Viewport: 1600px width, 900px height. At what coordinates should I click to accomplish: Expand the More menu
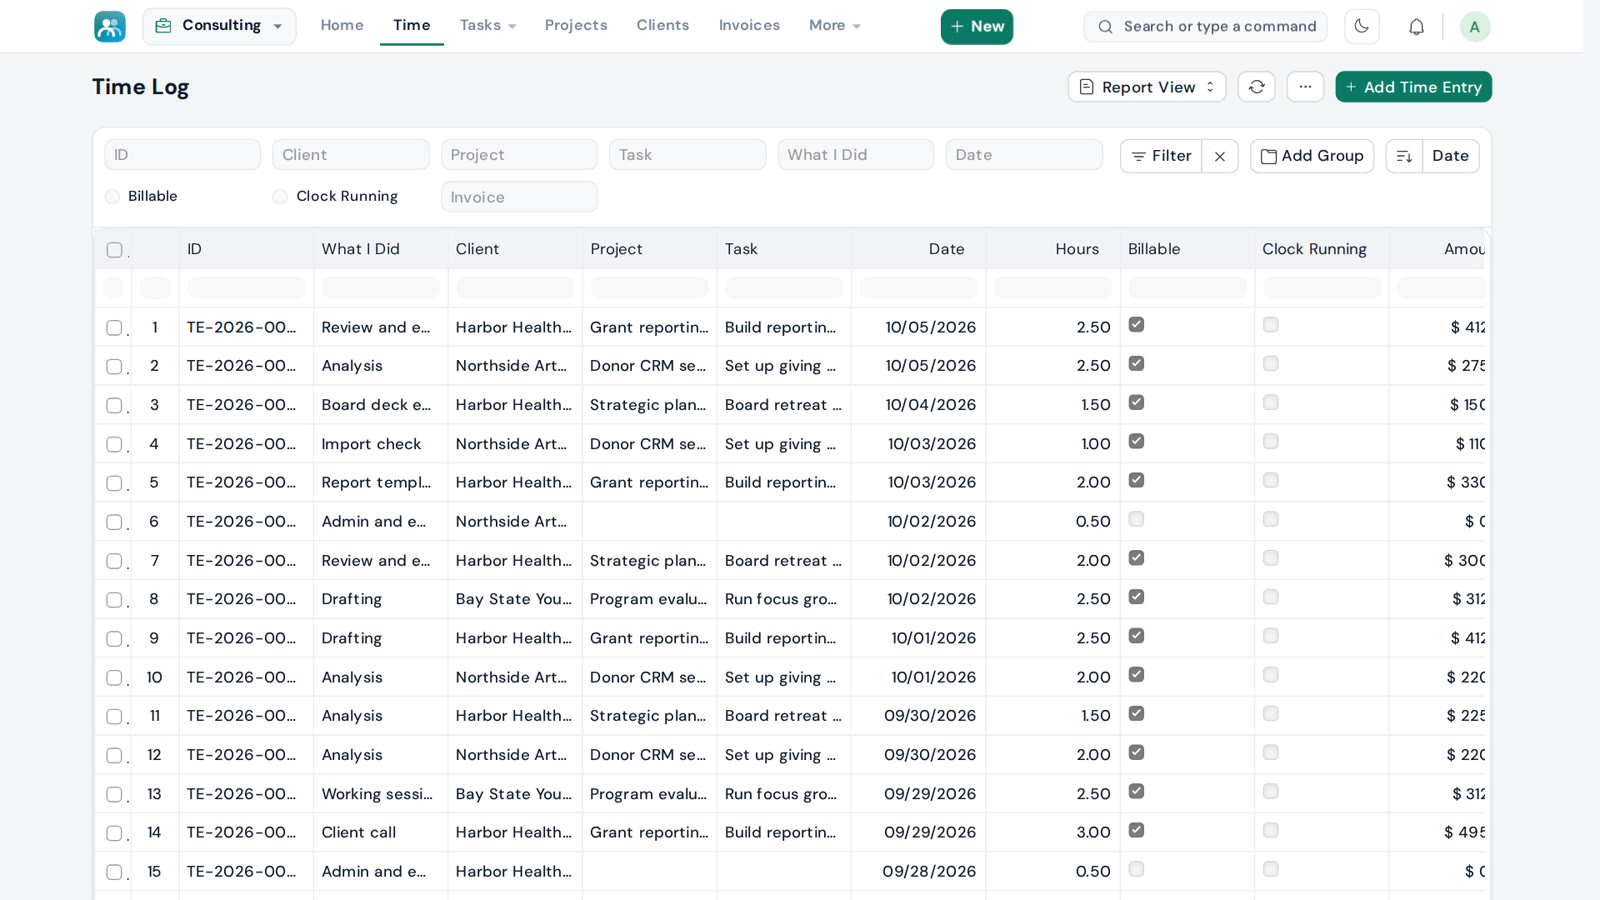835,25
